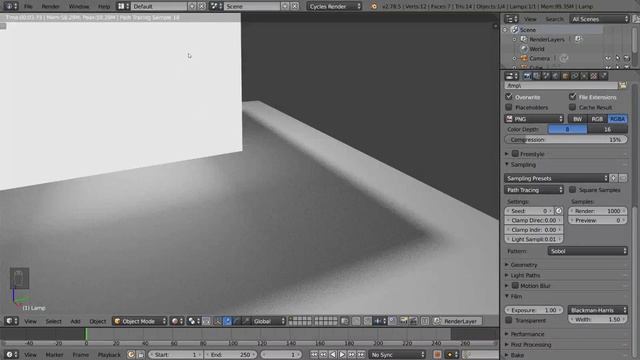The image size is (640, 360).
Task: Click the Compression slider
Action: (566, 140)
